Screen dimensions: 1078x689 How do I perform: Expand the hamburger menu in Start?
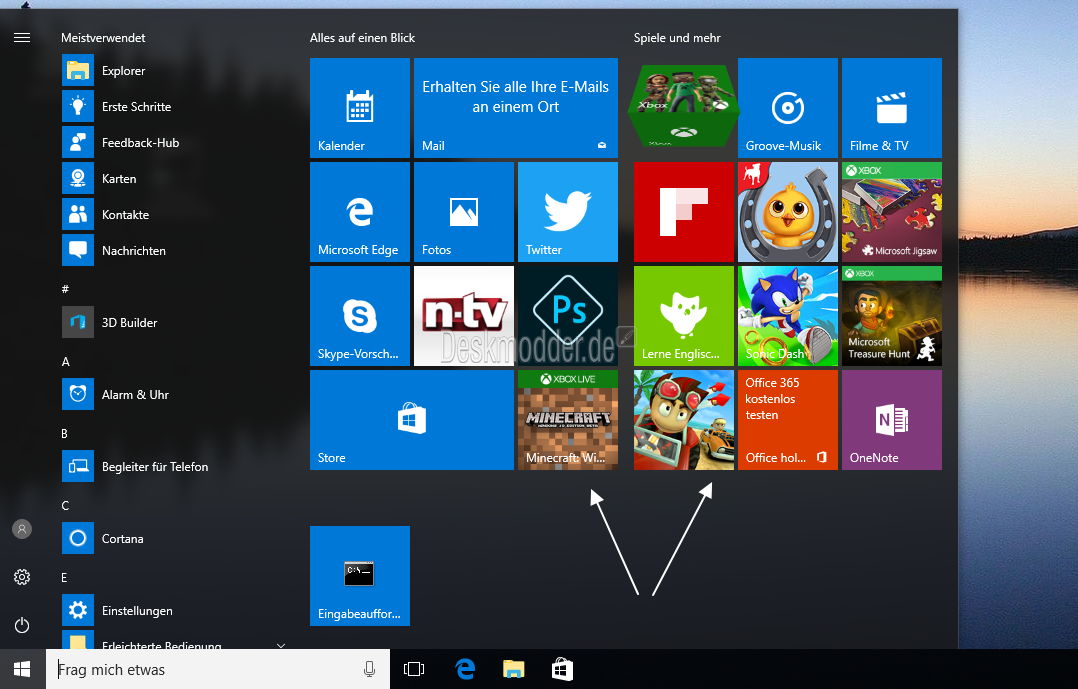pos(22,37)
